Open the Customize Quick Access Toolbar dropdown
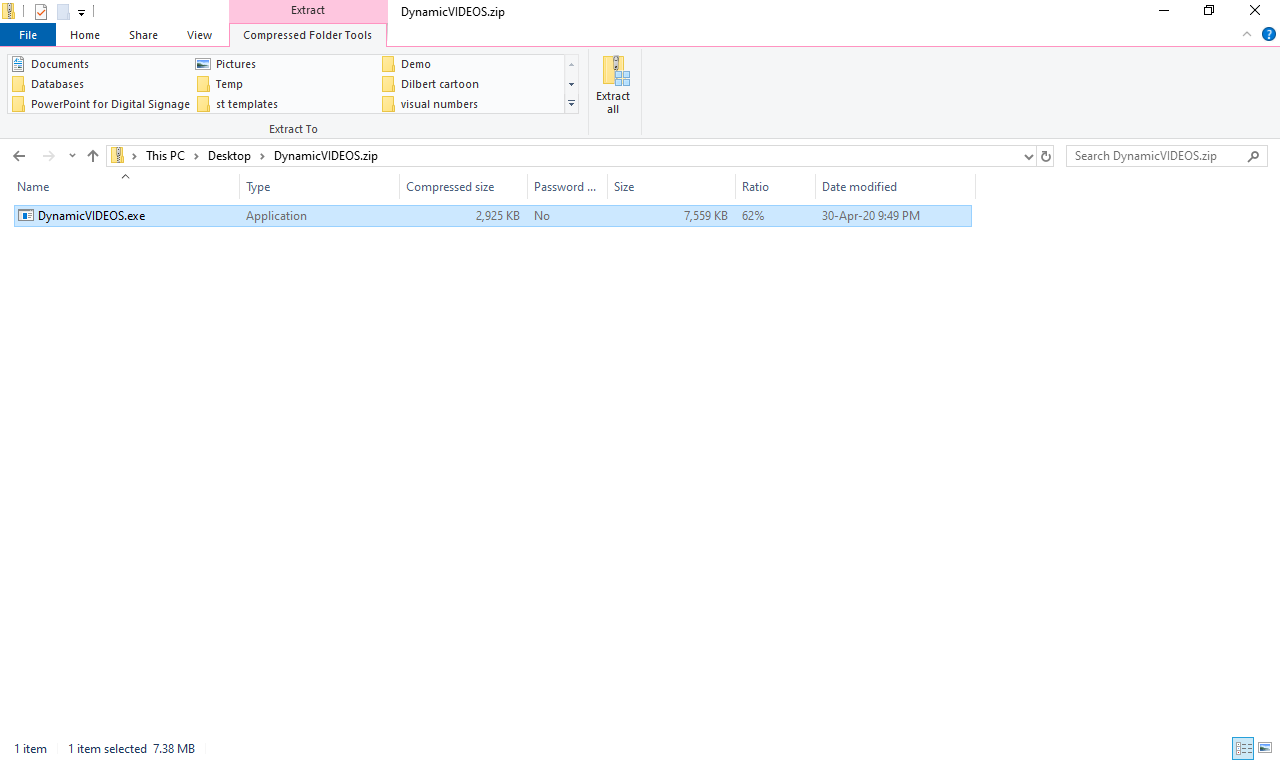 pos(81,12)
